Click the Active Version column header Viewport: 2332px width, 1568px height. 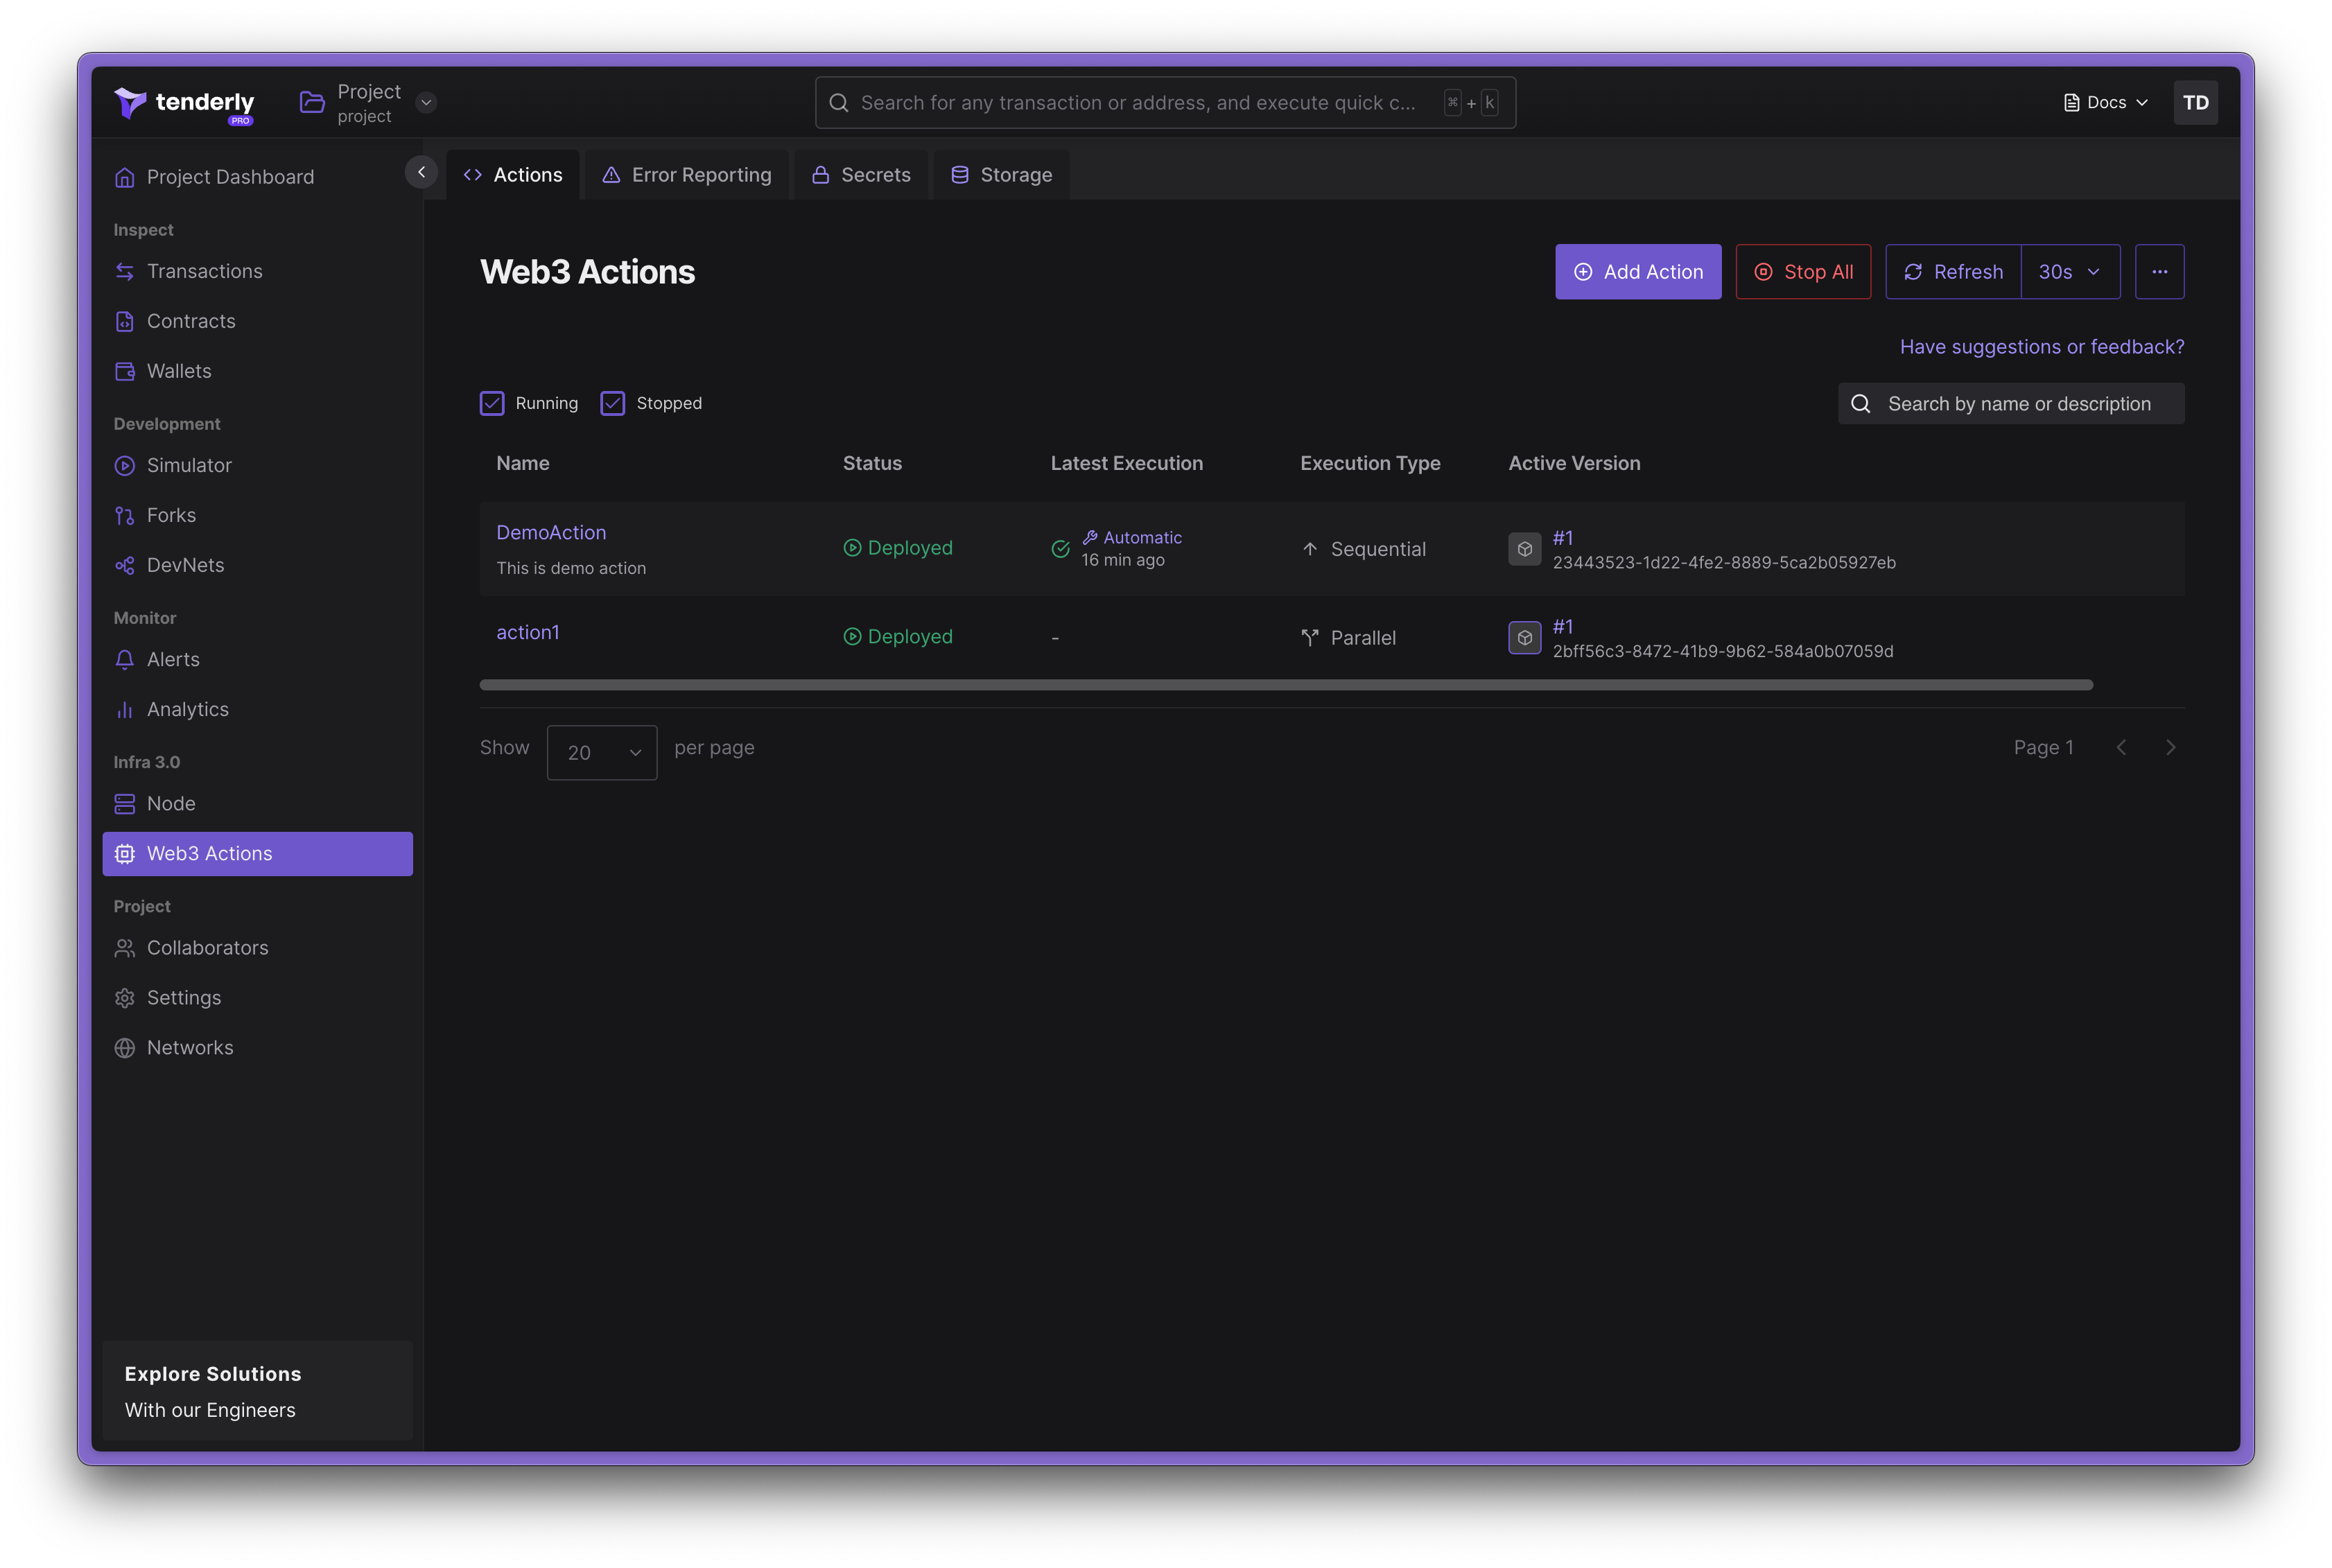click(x=1574, y=463)
